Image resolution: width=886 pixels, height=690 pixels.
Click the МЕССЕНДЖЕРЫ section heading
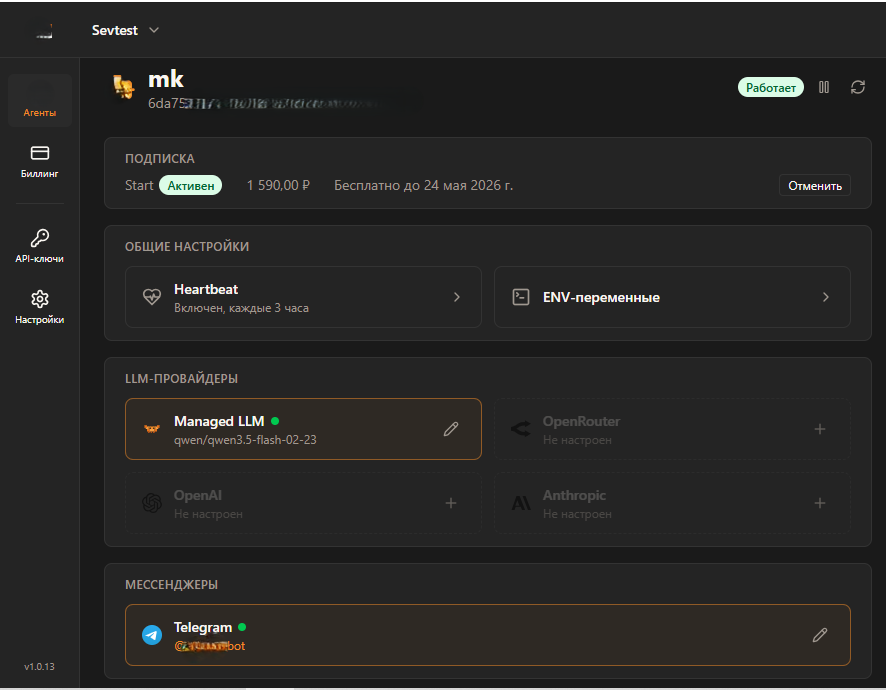[171, 585]
